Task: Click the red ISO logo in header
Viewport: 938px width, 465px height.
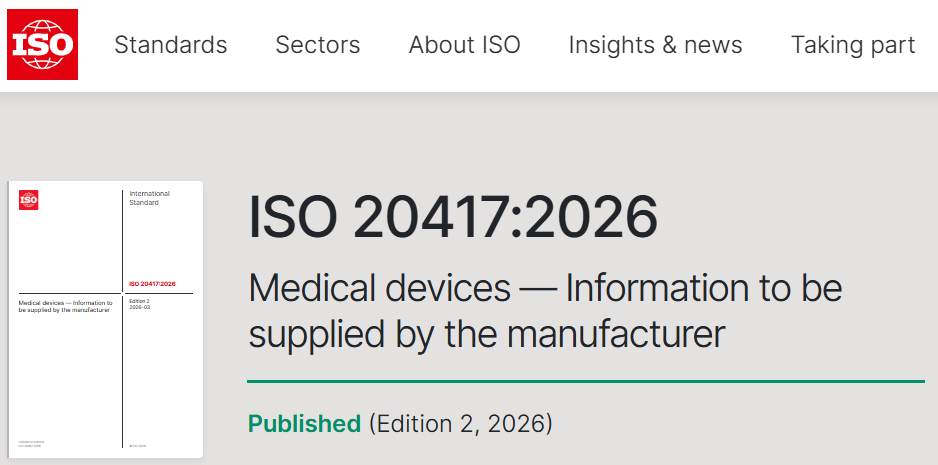Action: pos(42,45)
